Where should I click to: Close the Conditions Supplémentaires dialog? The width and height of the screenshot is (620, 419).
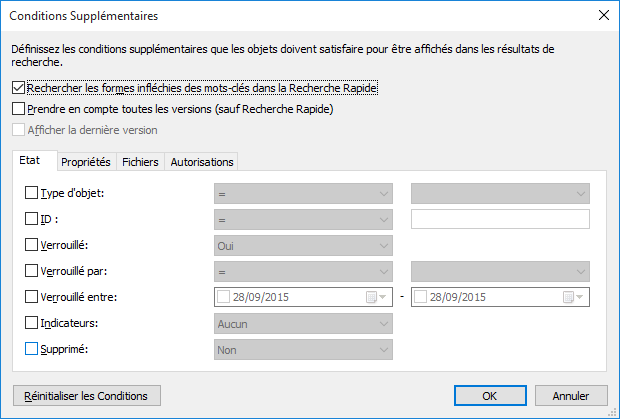[603, 15]
